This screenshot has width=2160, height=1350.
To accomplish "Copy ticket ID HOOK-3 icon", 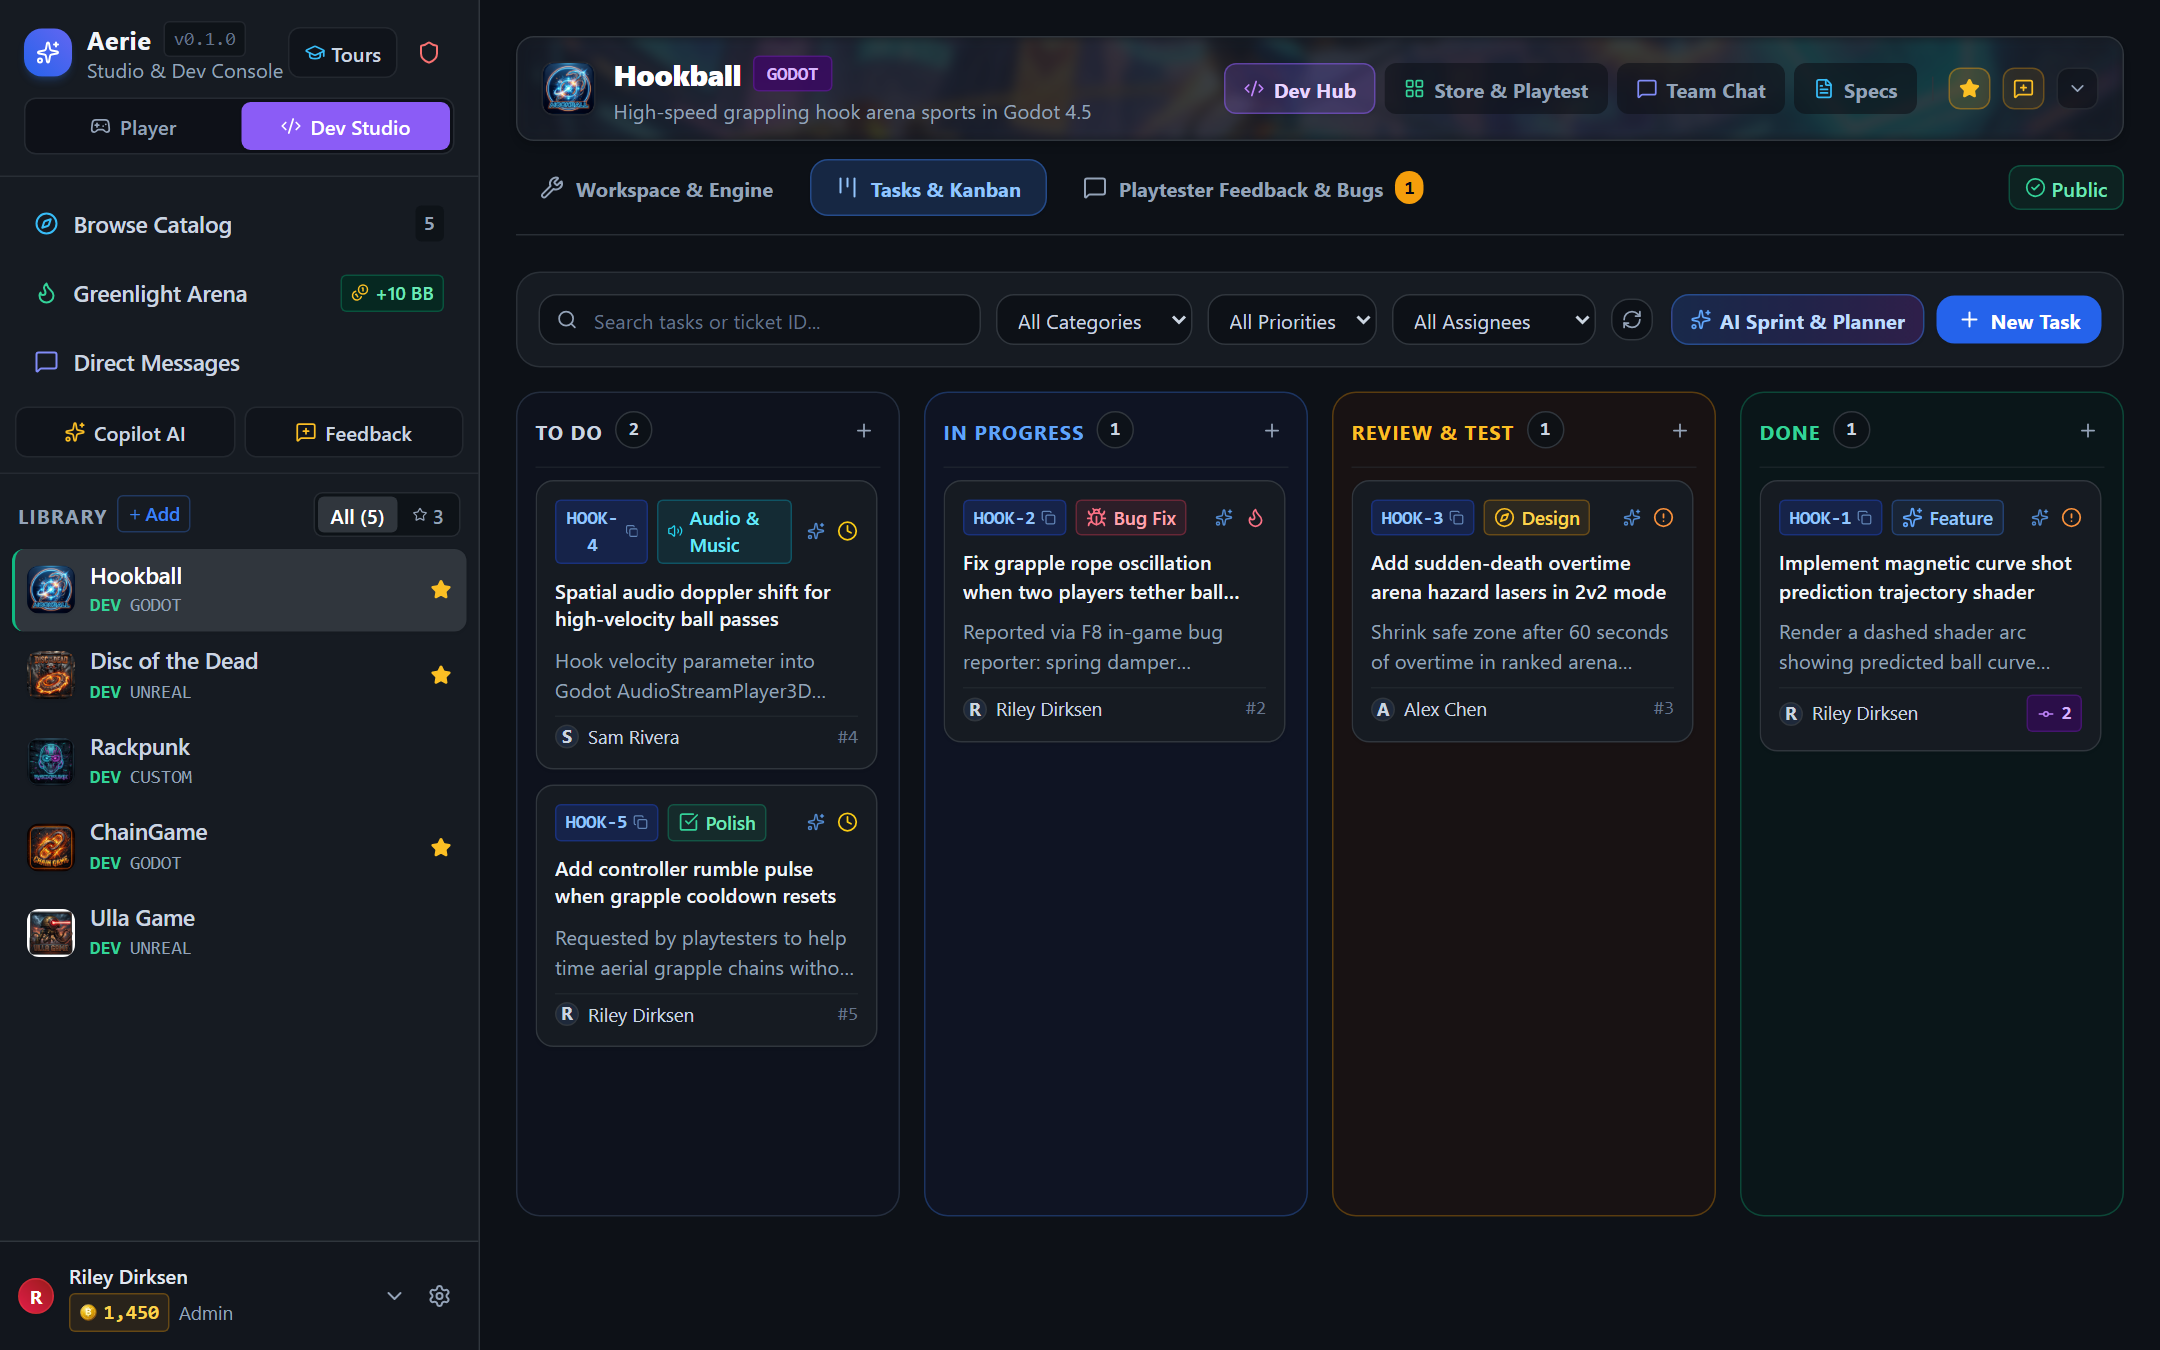I will (1457, 518).
